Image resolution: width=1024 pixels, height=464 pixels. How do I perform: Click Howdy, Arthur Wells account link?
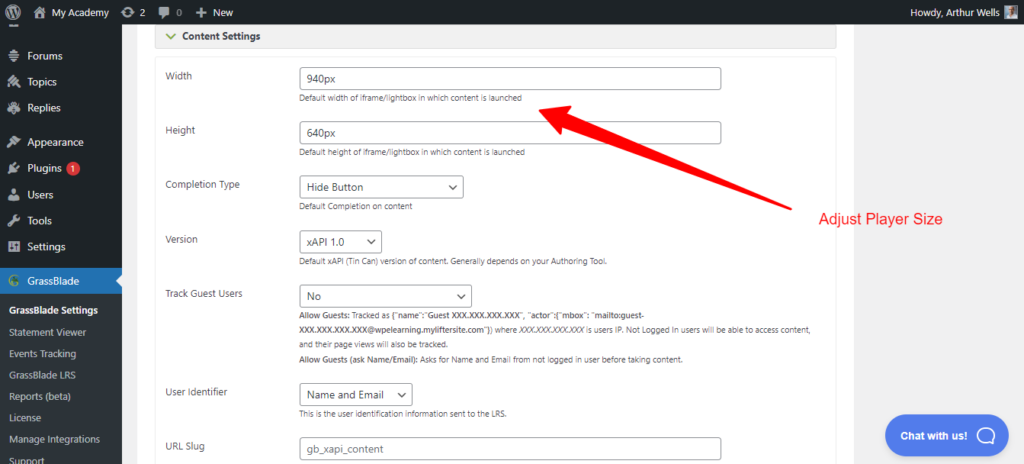click(955, 12)
